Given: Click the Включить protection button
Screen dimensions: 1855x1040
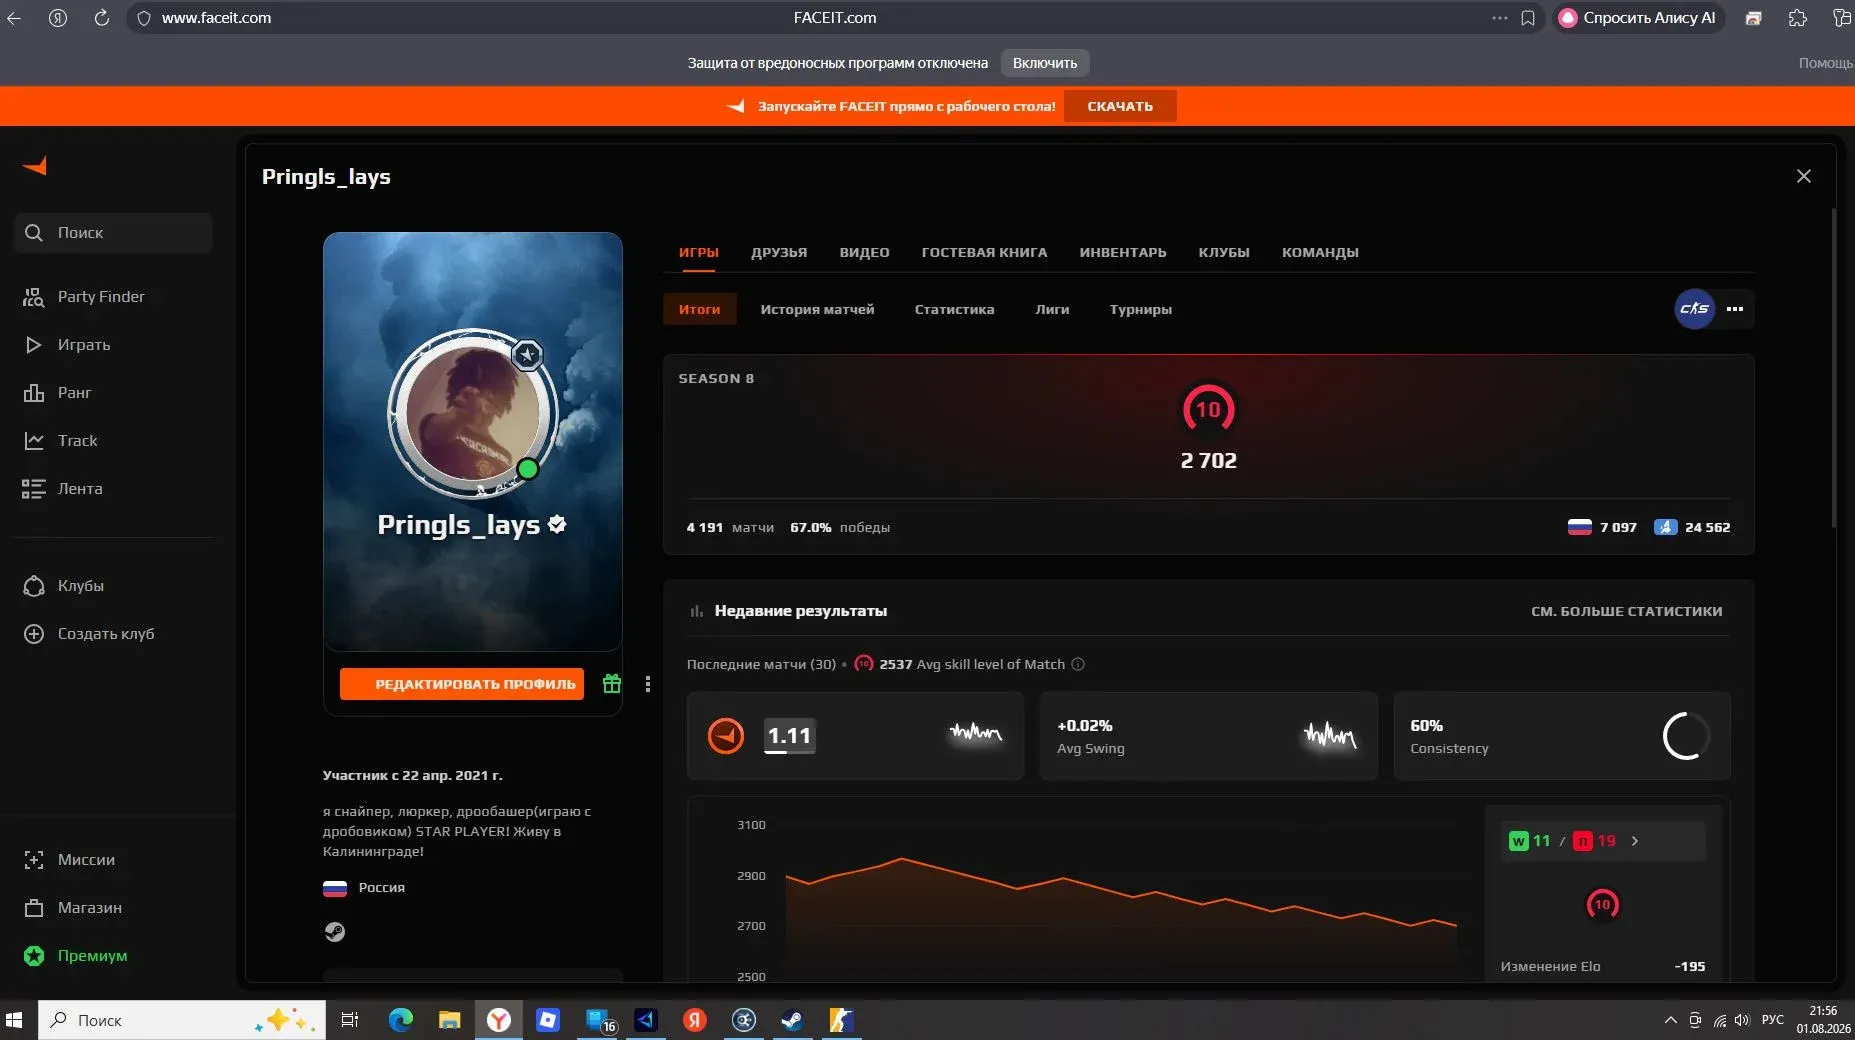Looking at the screenshot, I should (x=1045, y=63).
